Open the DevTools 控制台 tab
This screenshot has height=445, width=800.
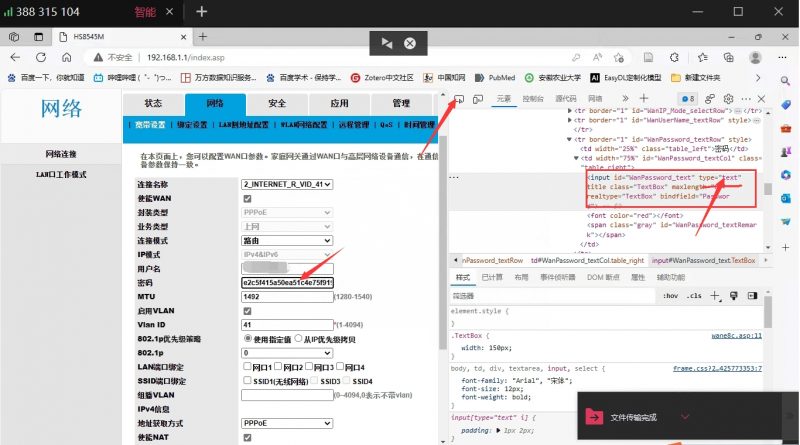point(533,98)
